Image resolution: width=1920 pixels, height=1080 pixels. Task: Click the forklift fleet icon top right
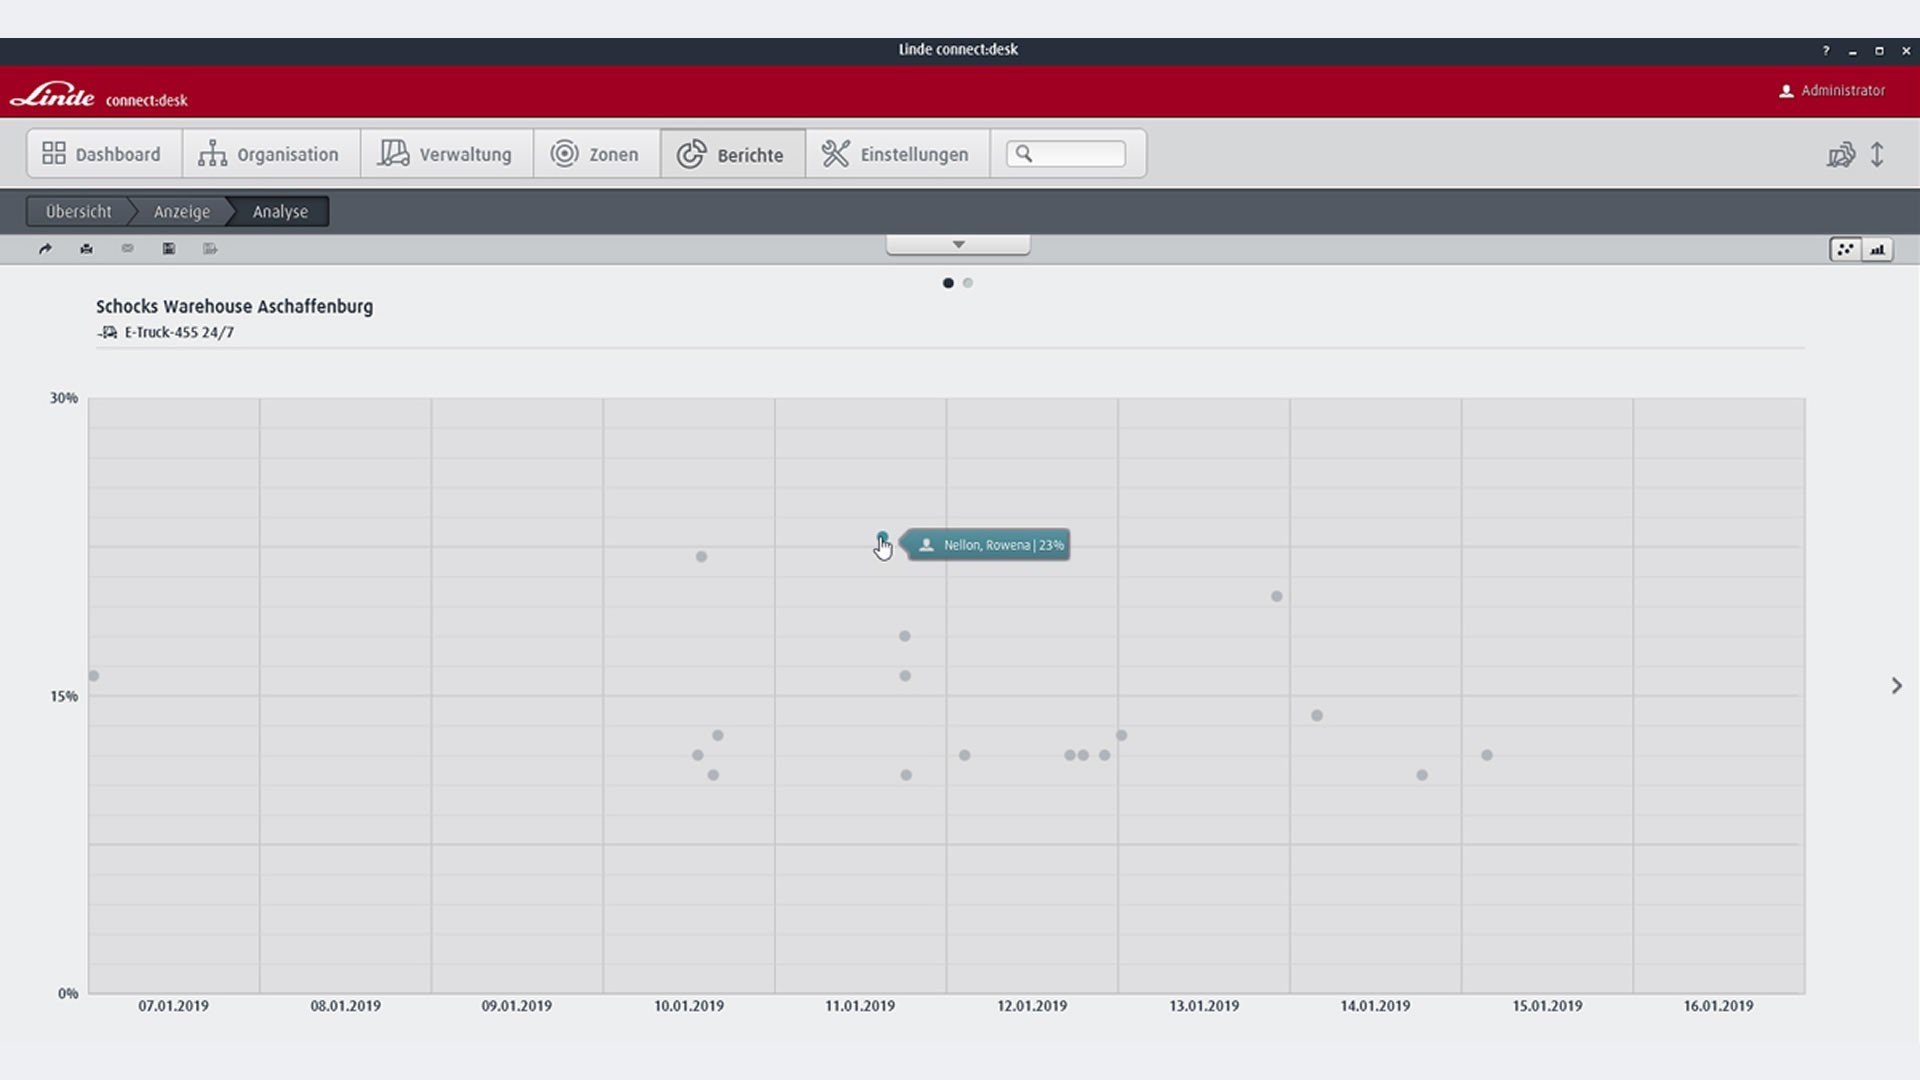[1840, 154]
